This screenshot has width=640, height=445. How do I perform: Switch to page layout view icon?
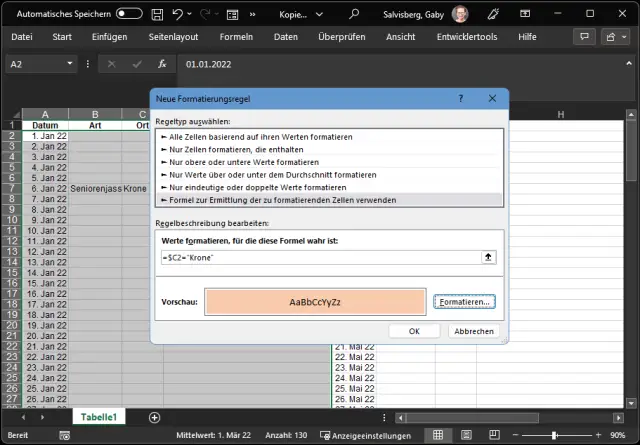pyautogui.click(x=467, y=435)
